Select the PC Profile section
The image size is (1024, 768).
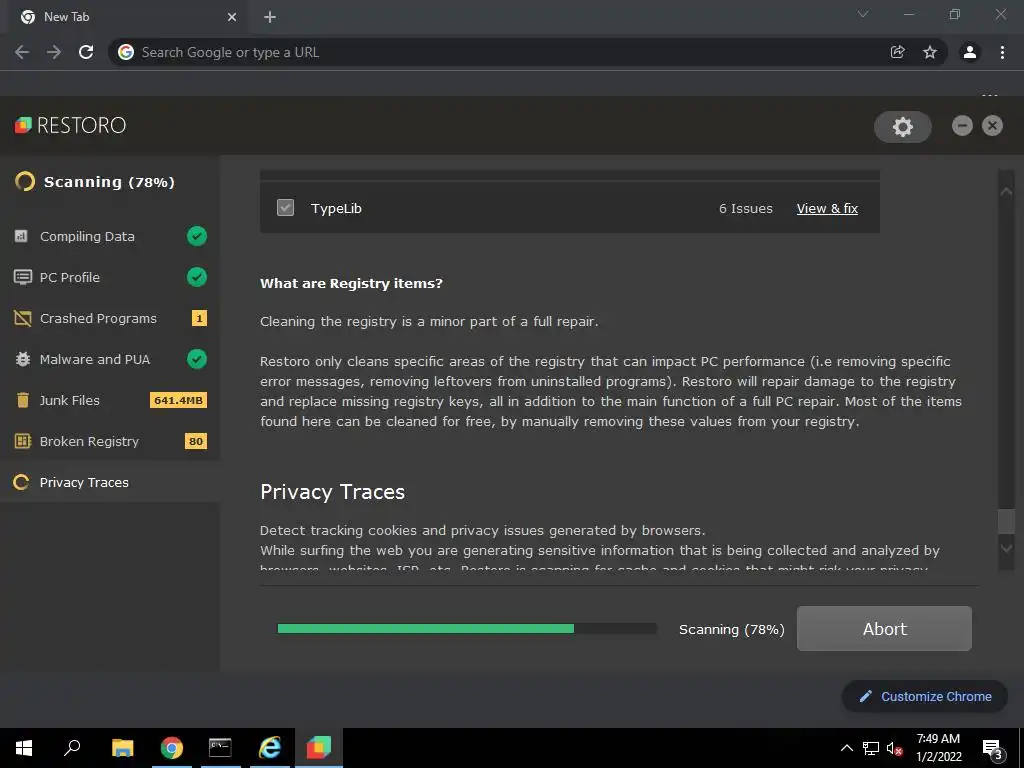click(x=110, y=277)
